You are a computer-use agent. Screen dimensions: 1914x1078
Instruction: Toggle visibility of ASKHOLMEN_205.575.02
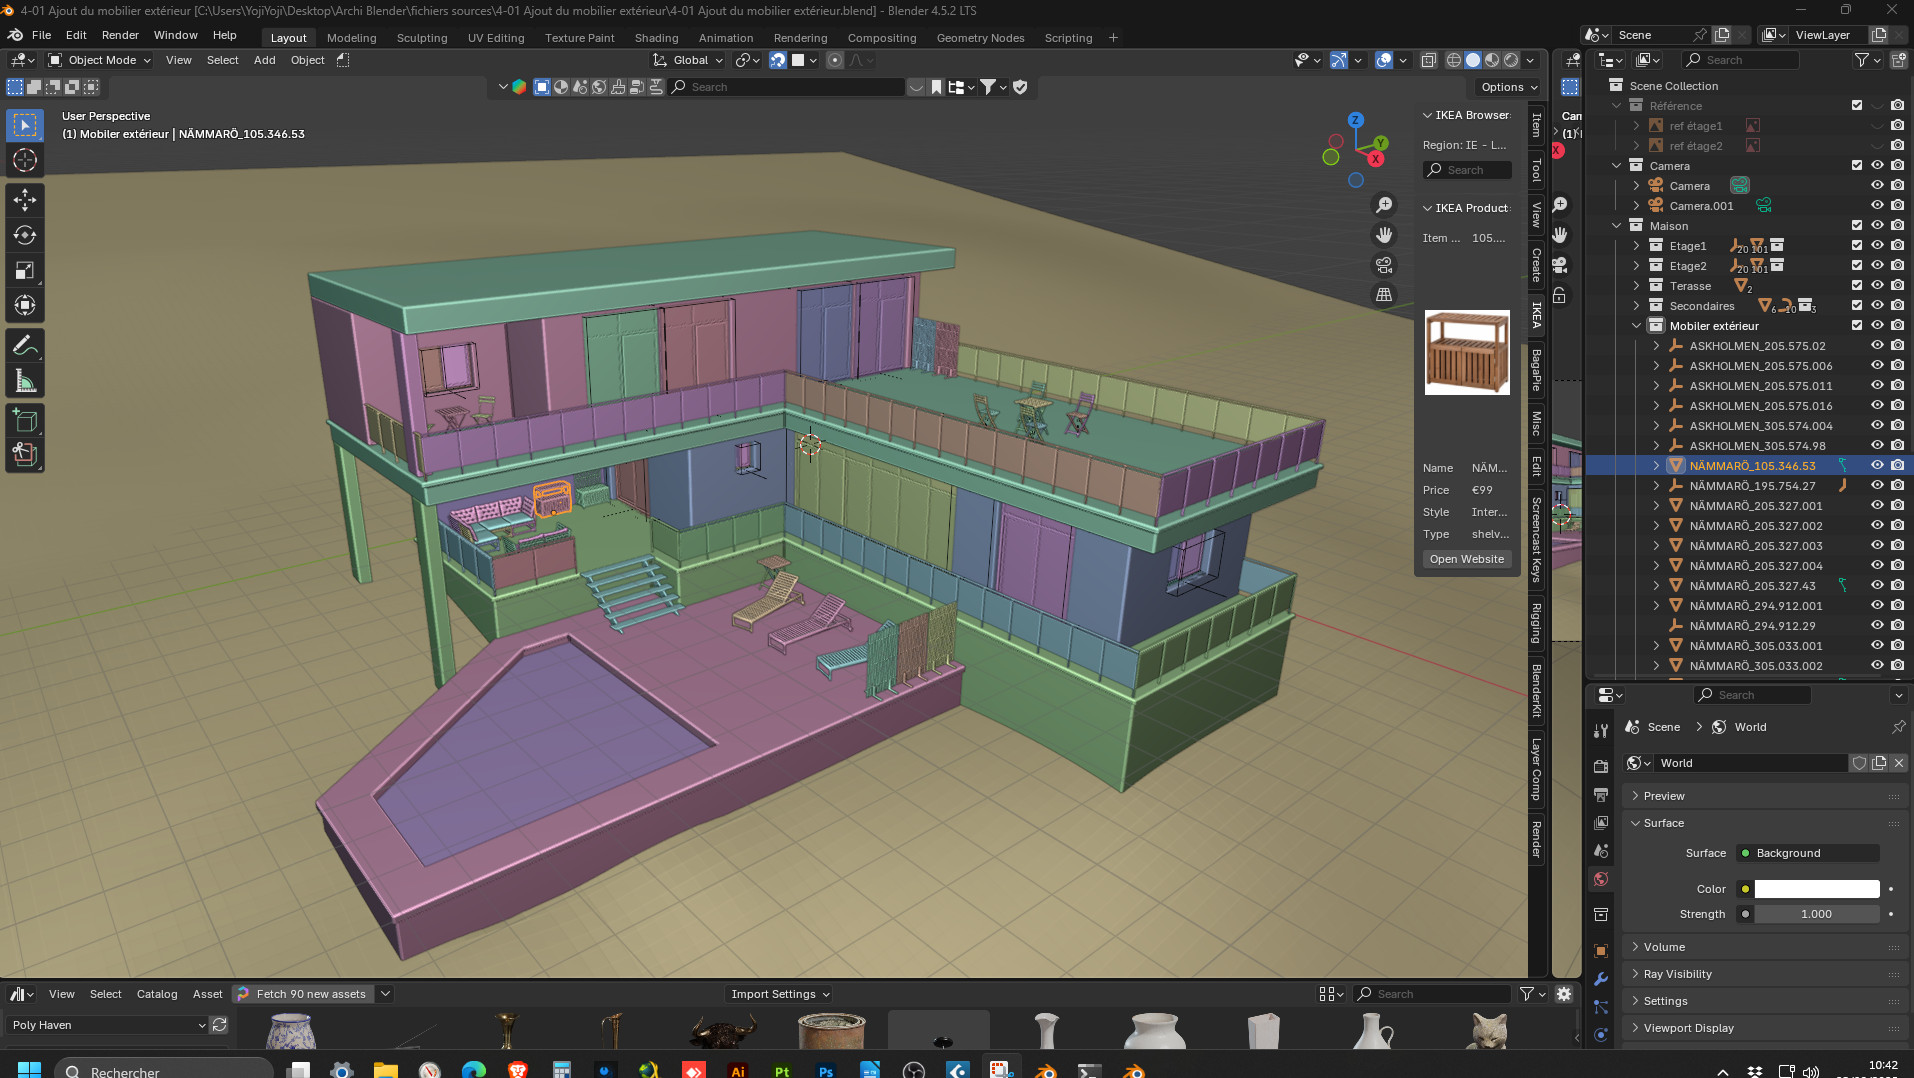(1877, 346)
